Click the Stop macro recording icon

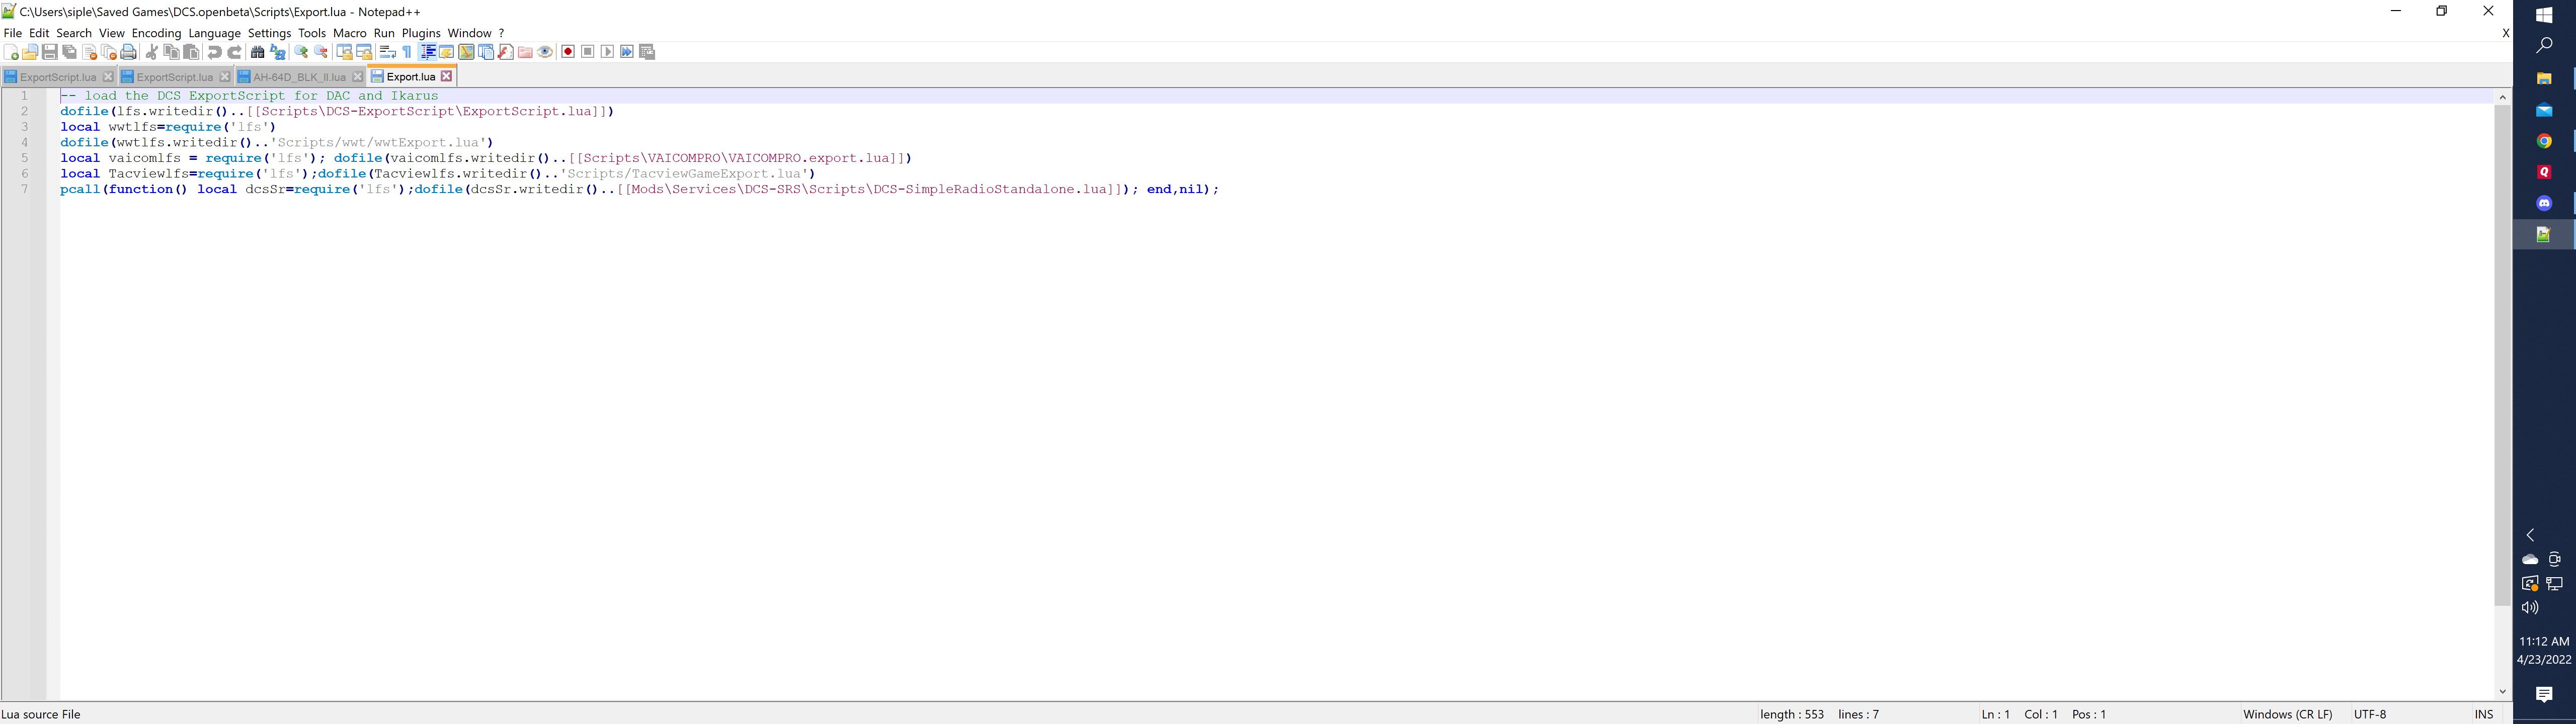click(588, 52)
